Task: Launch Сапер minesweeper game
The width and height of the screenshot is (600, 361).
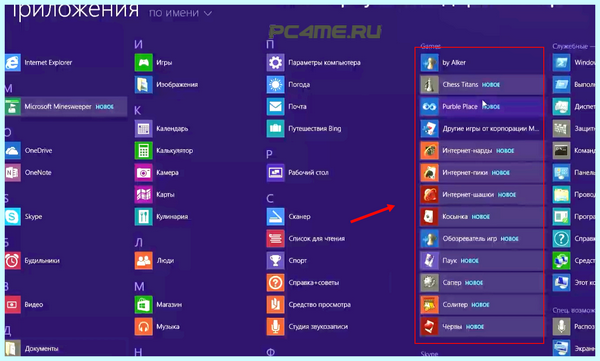Action: click(481, 283)
